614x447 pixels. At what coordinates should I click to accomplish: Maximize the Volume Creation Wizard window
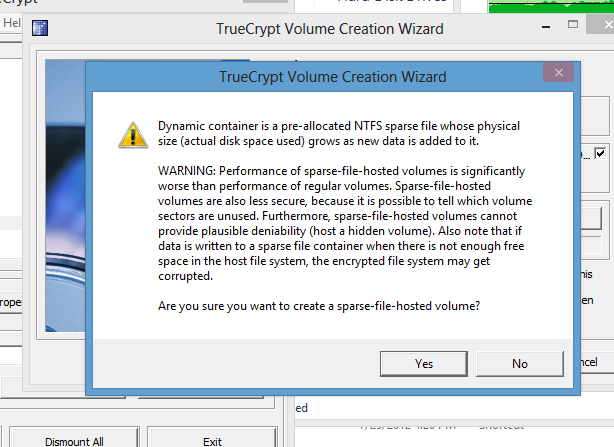click(572, 25)
